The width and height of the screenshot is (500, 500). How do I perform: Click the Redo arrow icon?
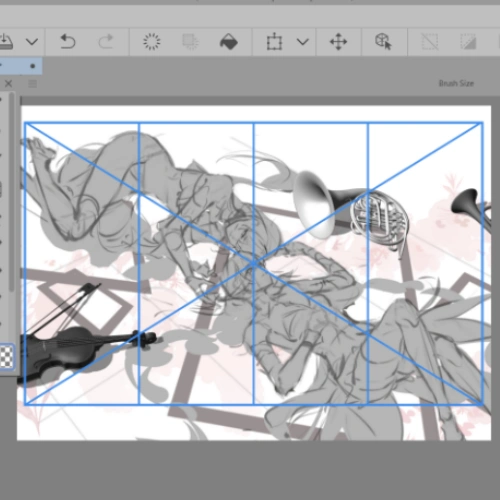106,42
